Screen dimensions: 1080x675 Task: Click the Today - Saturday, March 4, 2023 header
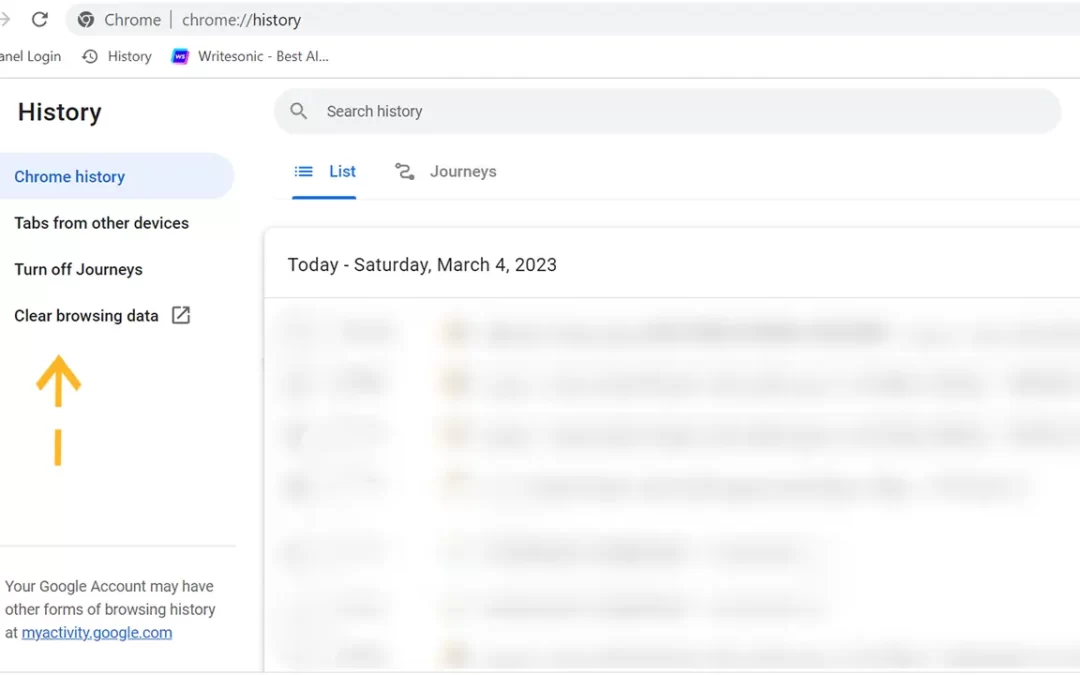(422, 265)
